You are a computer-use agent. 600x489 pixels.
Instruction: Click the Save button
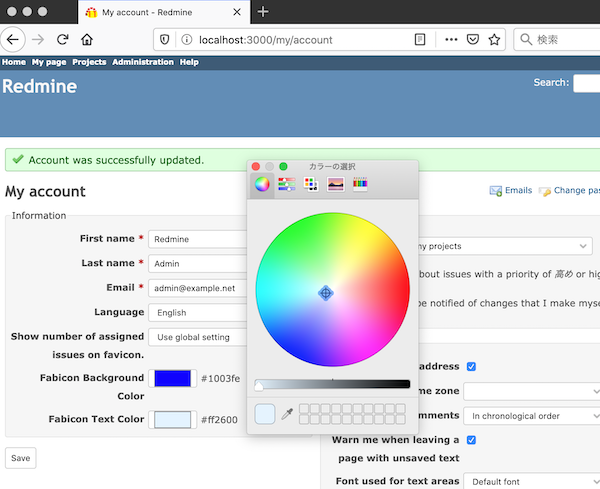[21, 458]
